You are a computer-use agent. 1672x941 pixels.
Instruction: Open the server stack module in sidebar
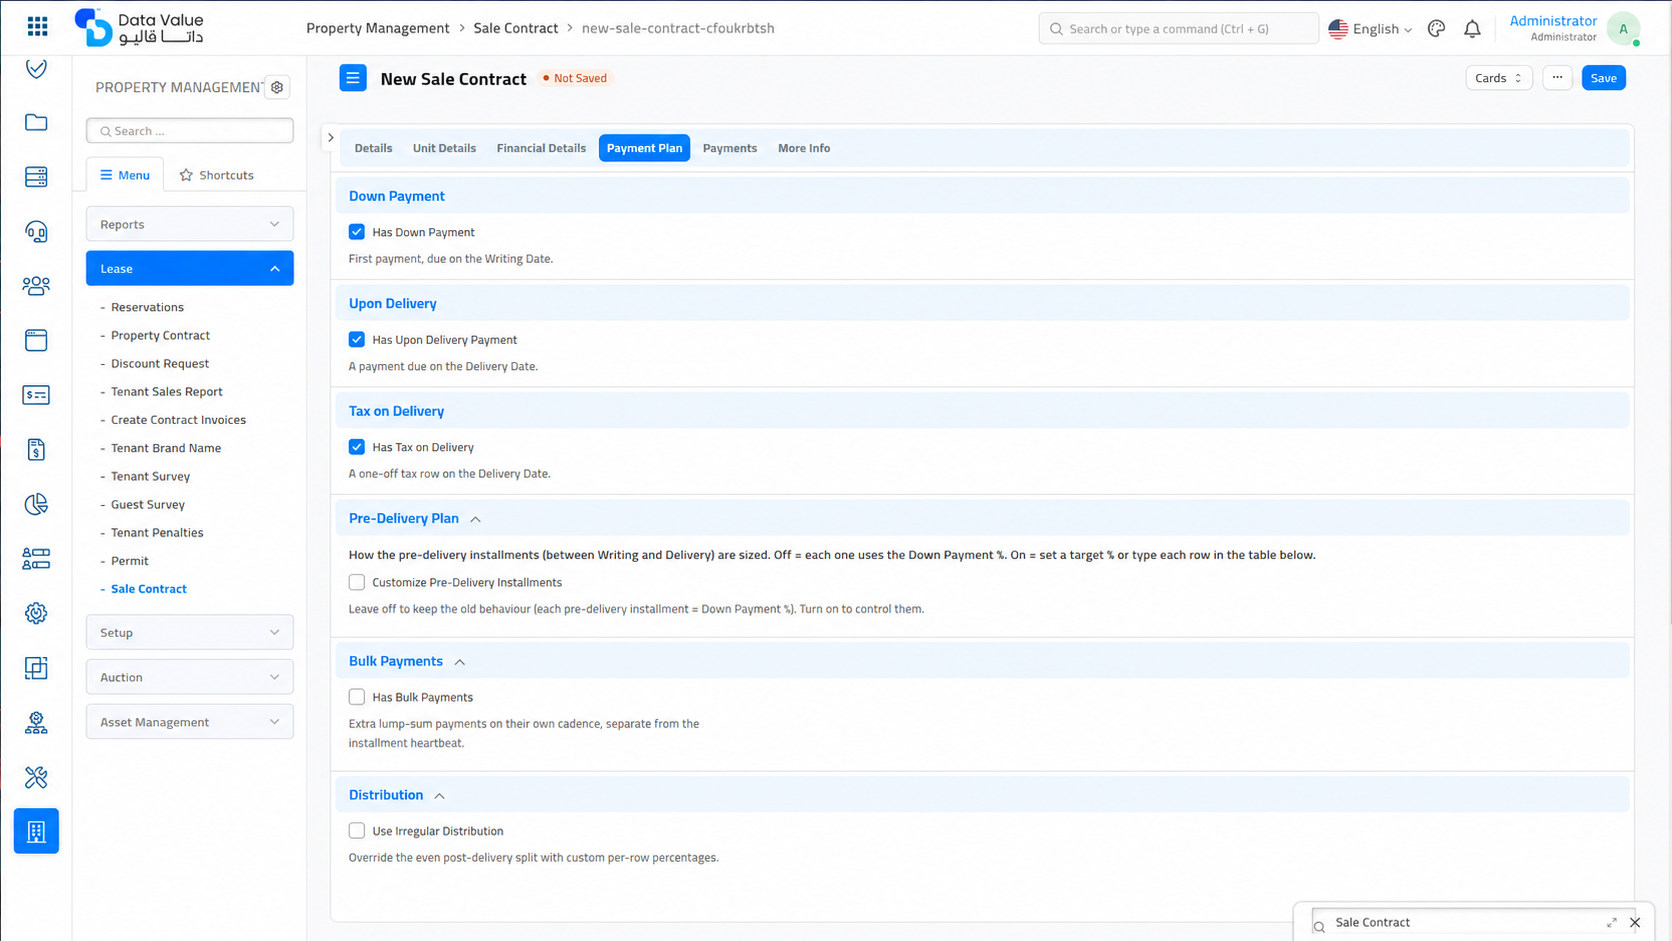click(x=36, y=177)
